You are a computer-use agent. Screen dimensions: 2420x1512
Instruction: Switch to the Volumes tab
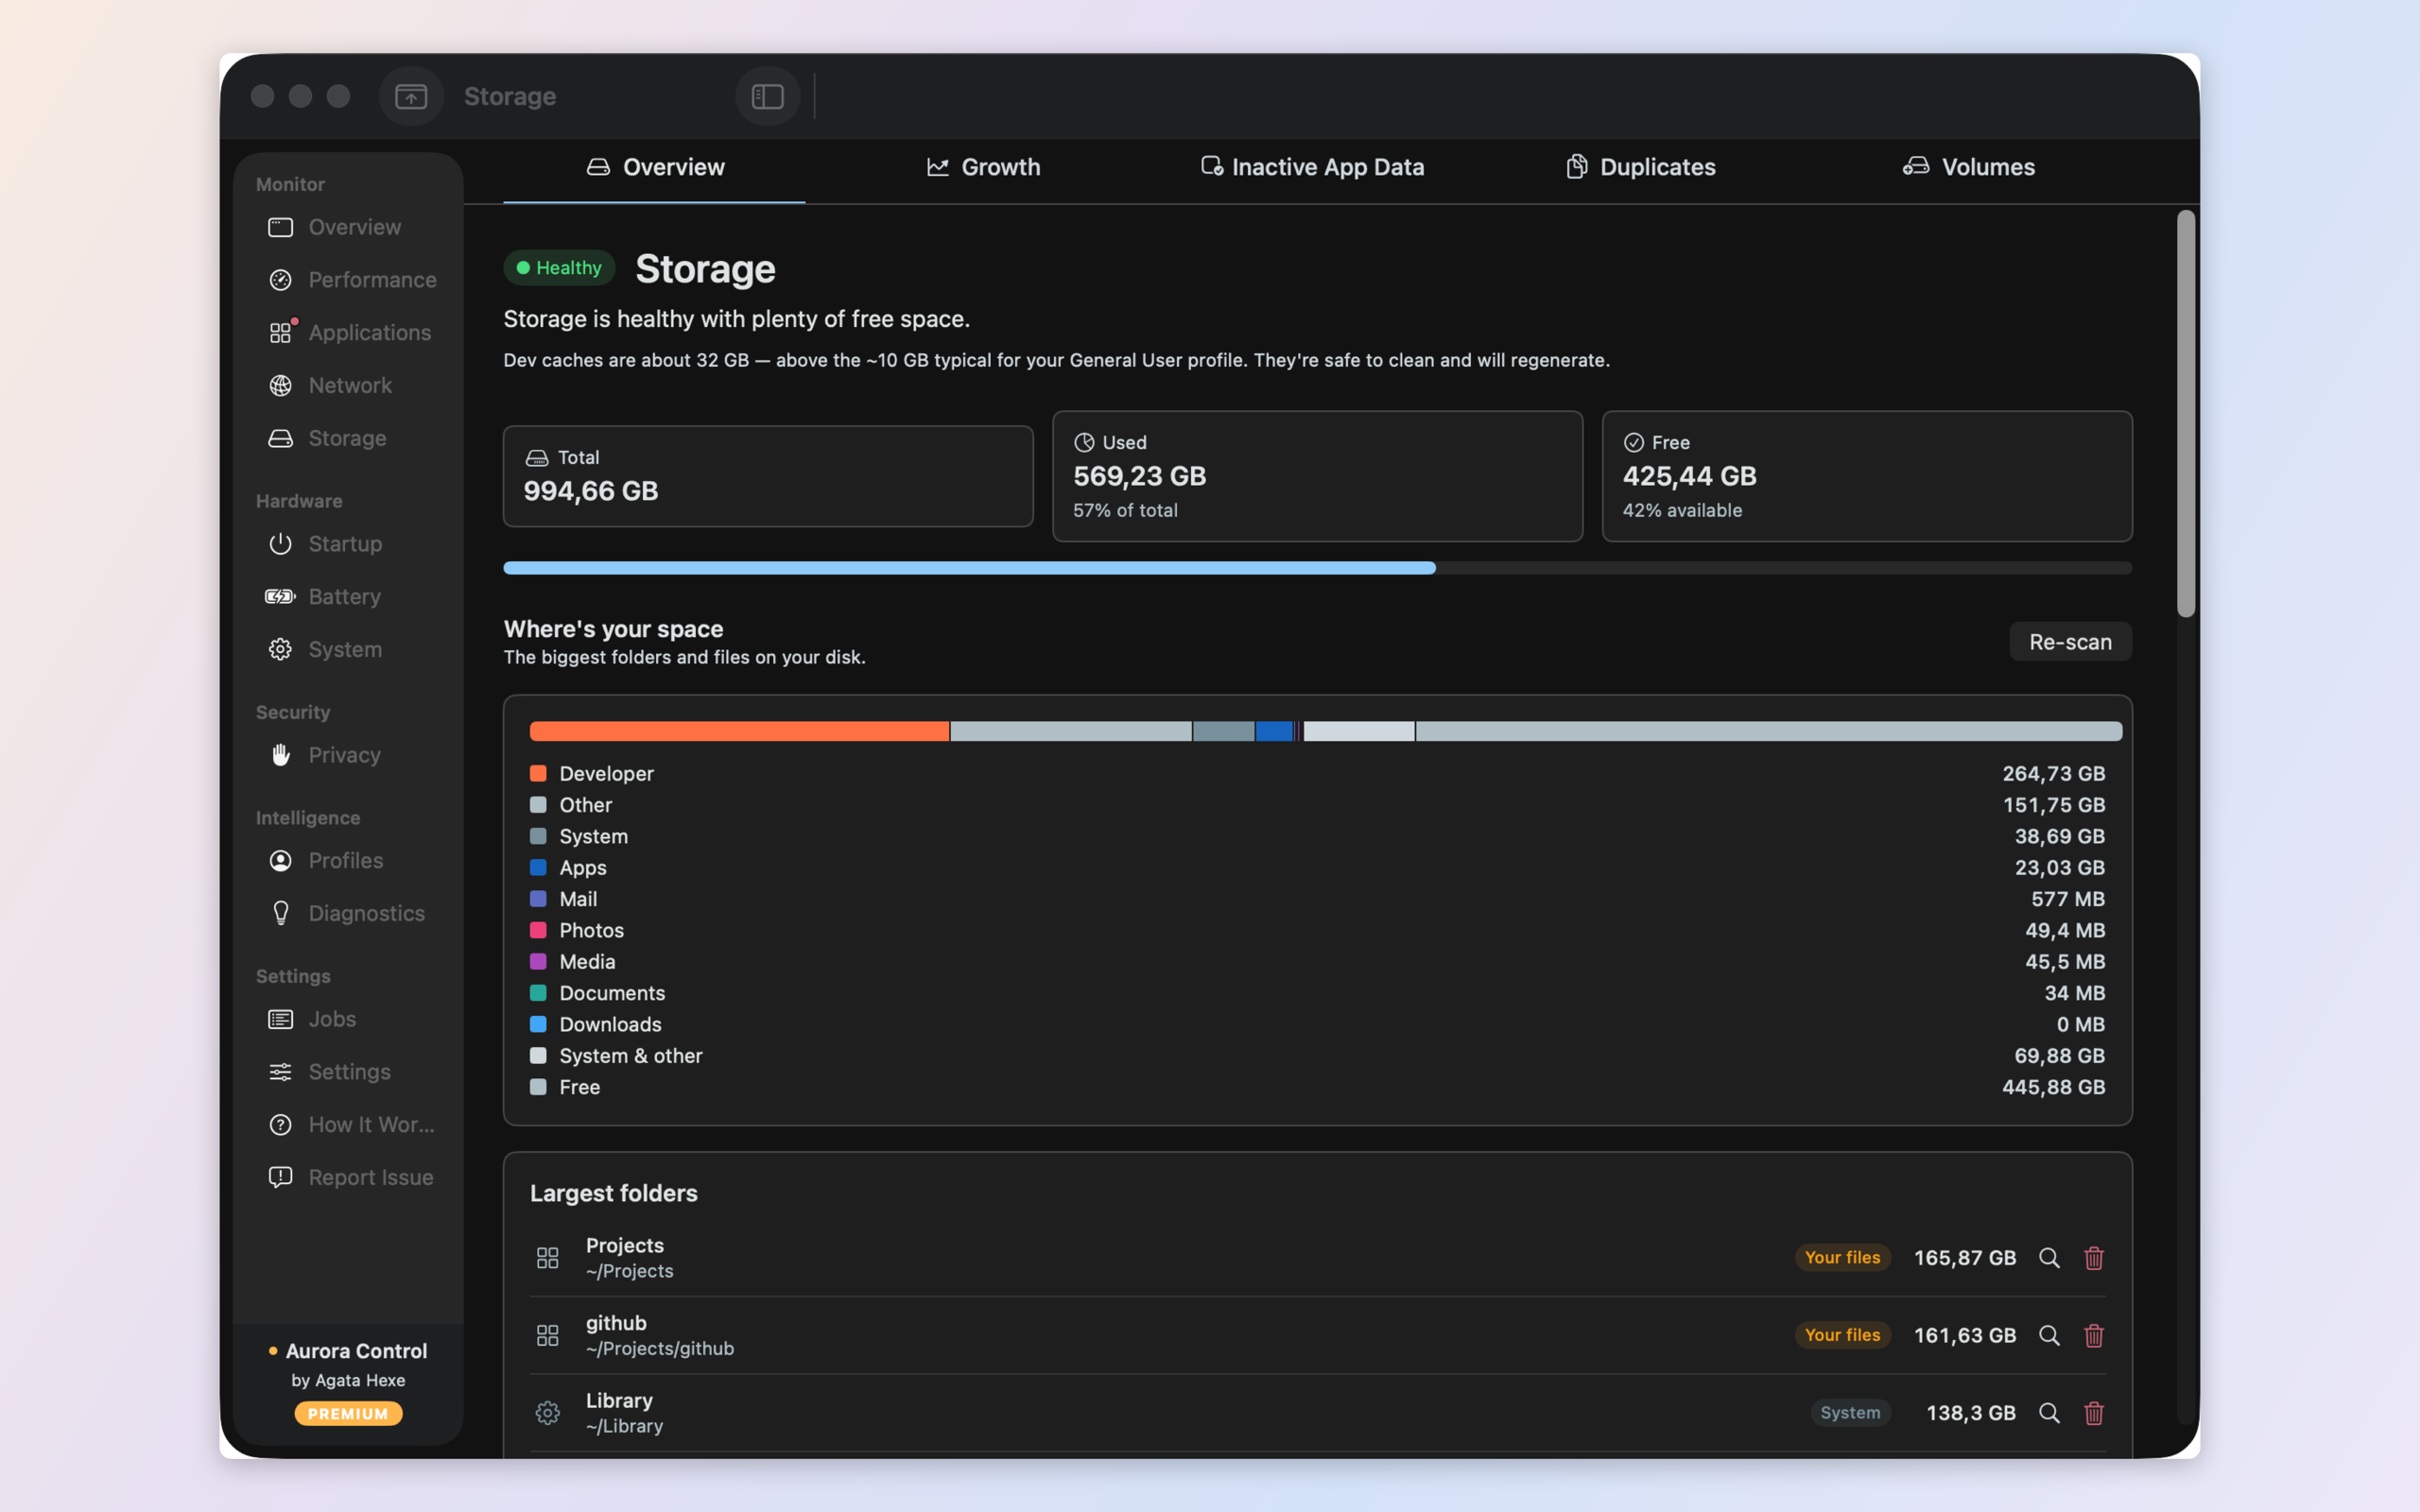tap(1968, 167)
